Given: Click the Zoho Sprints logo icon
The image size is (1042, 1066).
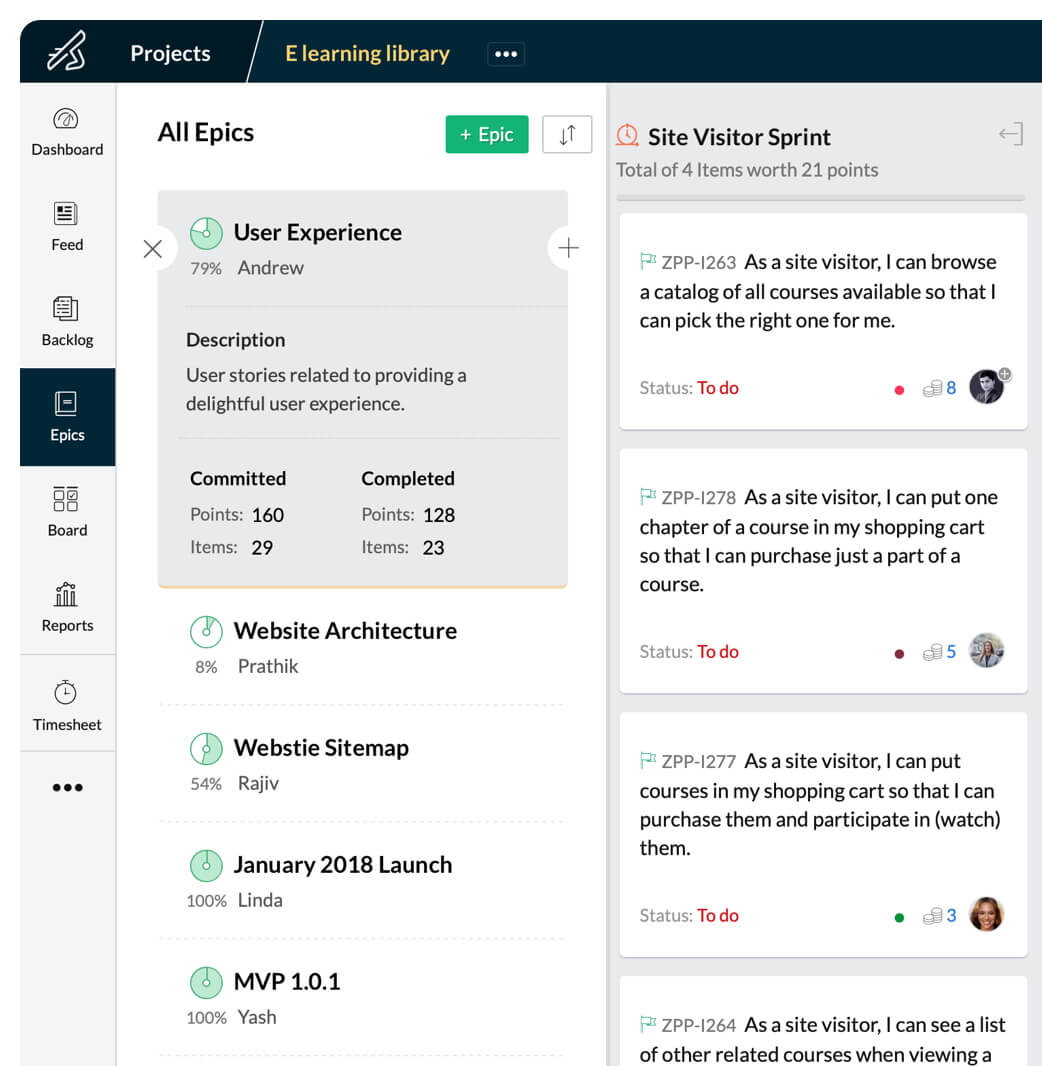Looking at the screenshot, I should pyautogui.click(x=67, y=52).
